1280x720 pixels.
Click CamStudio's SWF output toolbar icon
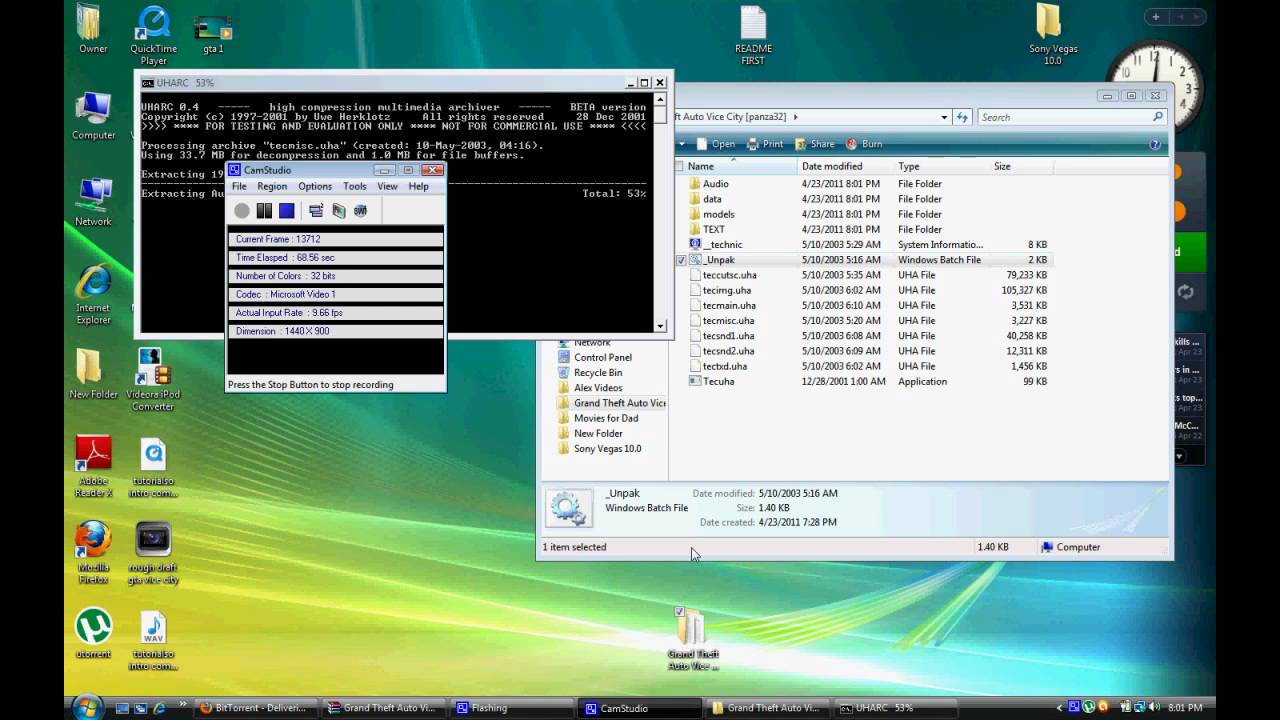[361, 211]
